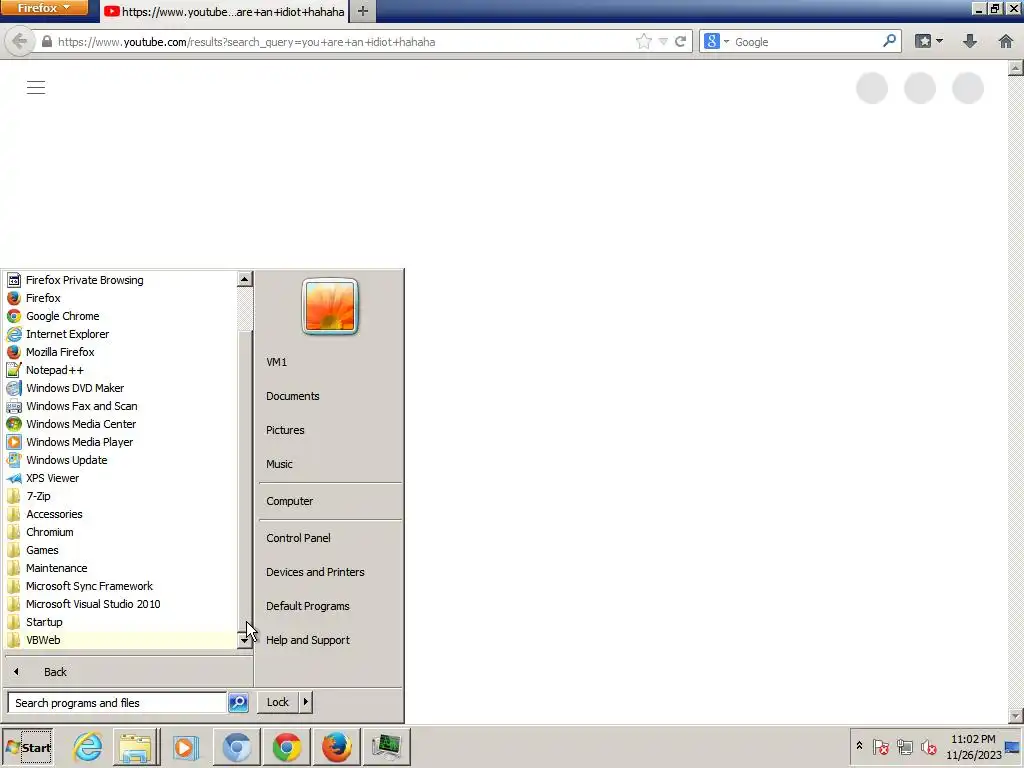Show hidden system tray icons
Screen dimensions: 1024x768
[859, 746]
